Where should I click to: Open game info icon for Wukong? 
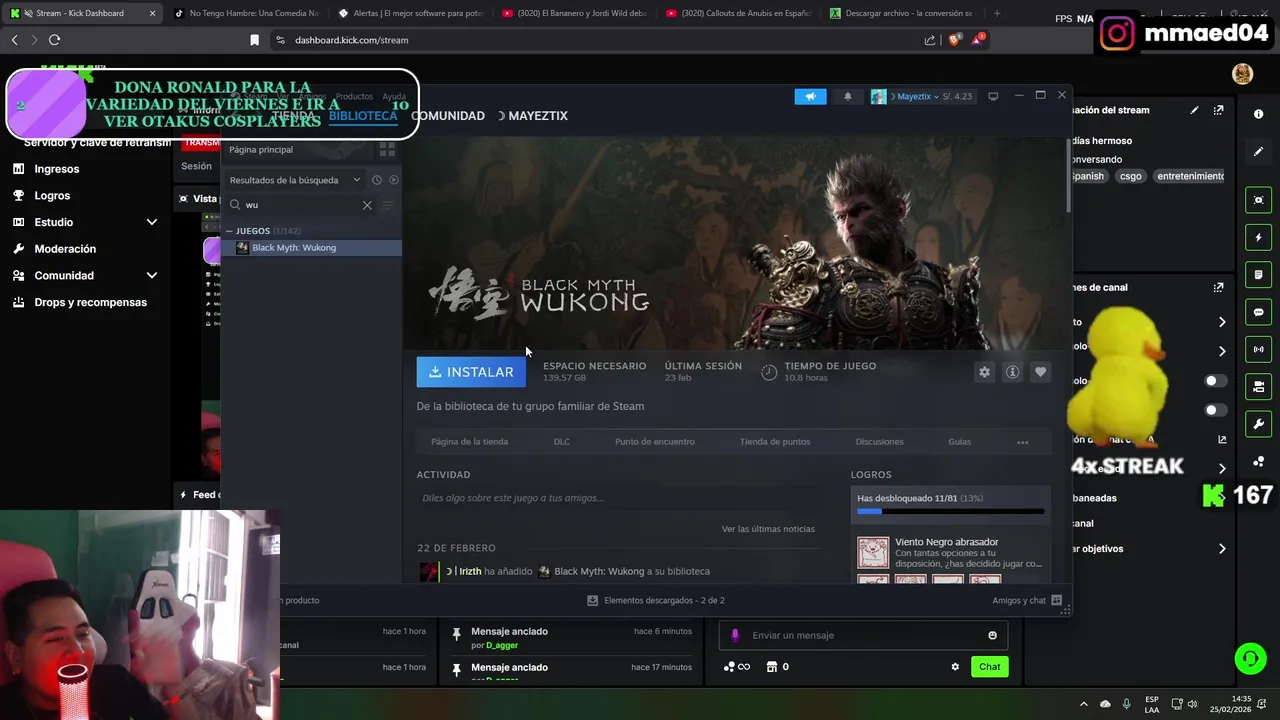1012,372
